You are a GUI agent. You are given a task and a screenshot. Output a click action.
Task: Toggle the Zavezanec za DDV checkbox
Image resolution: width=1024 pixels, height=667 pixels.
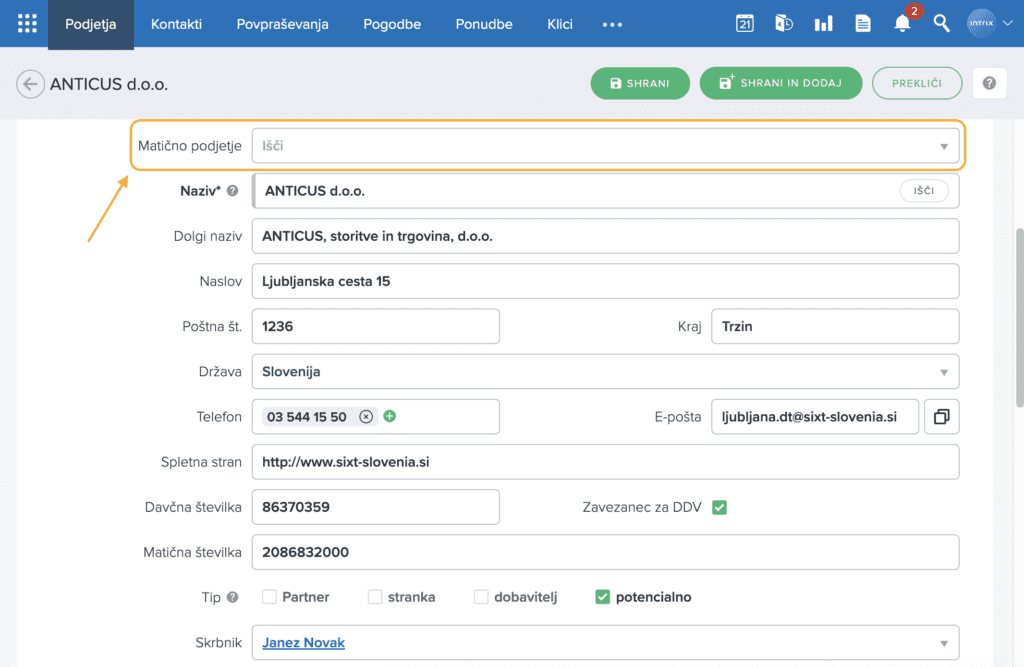(719, 507)
